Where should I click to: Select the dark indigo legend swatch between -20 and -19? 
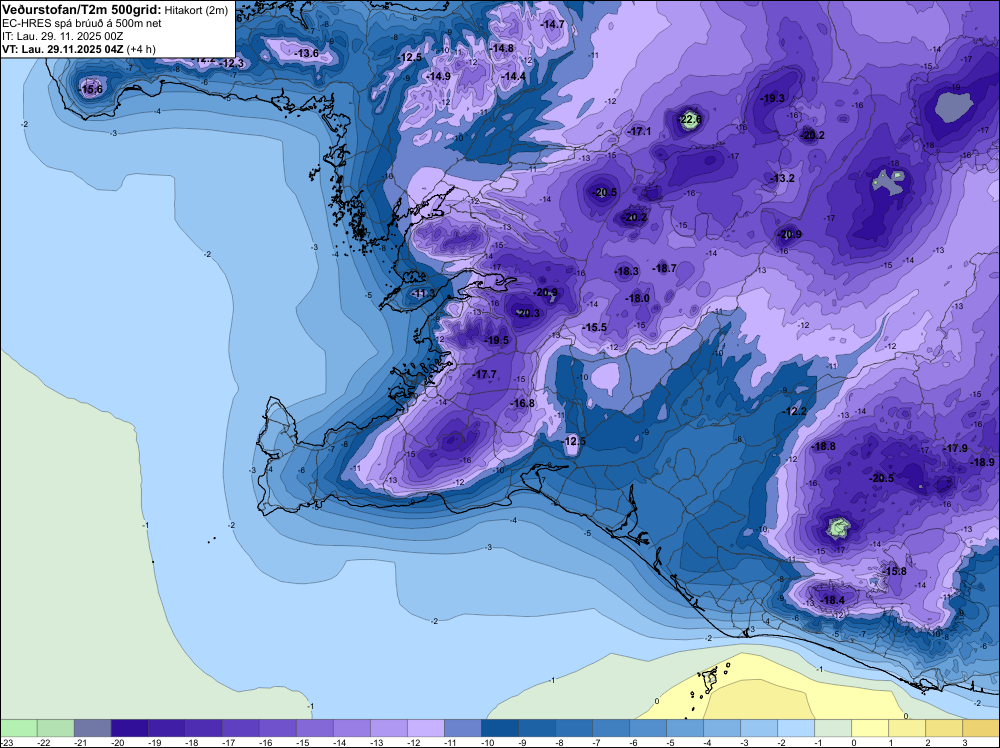pos(129,728)
